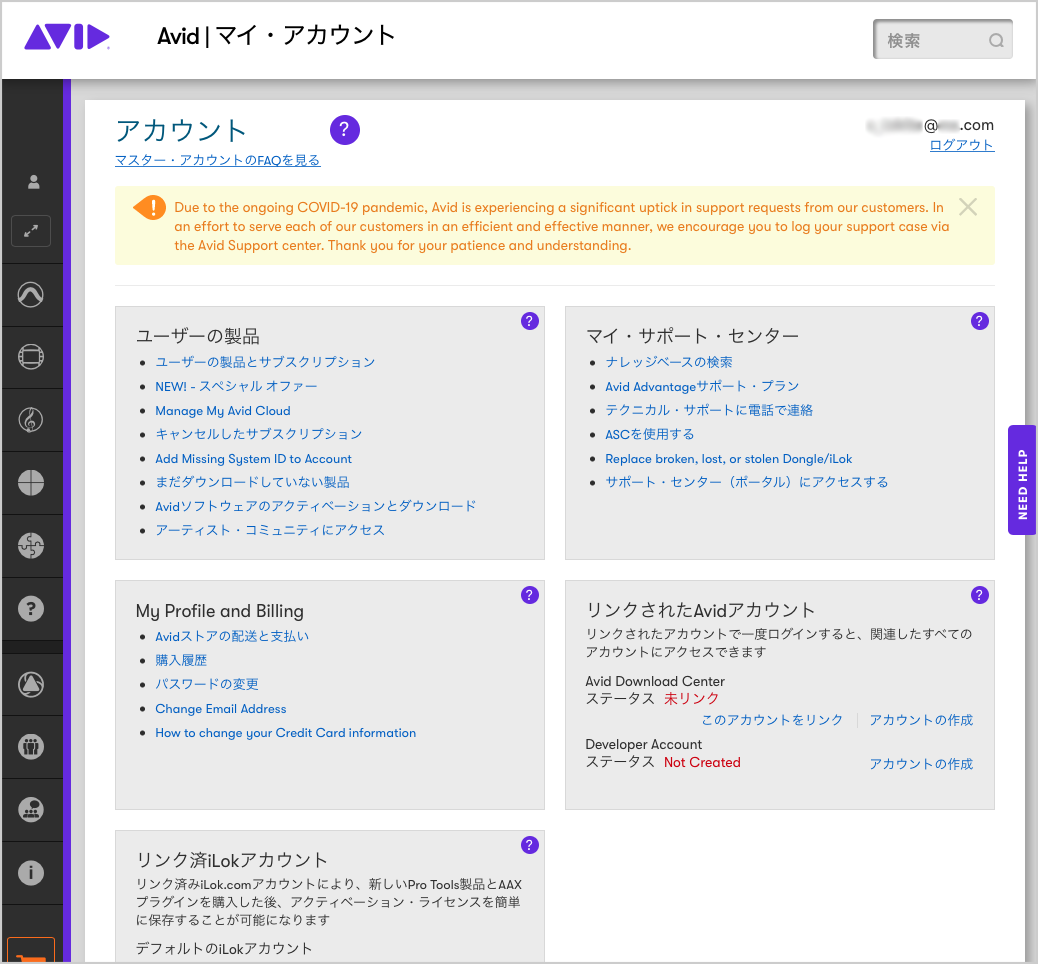The width and height of the screenshot is (1038, 964).
Task: Open How to change your Credit Card information
Action: click(x=285, y=733)
